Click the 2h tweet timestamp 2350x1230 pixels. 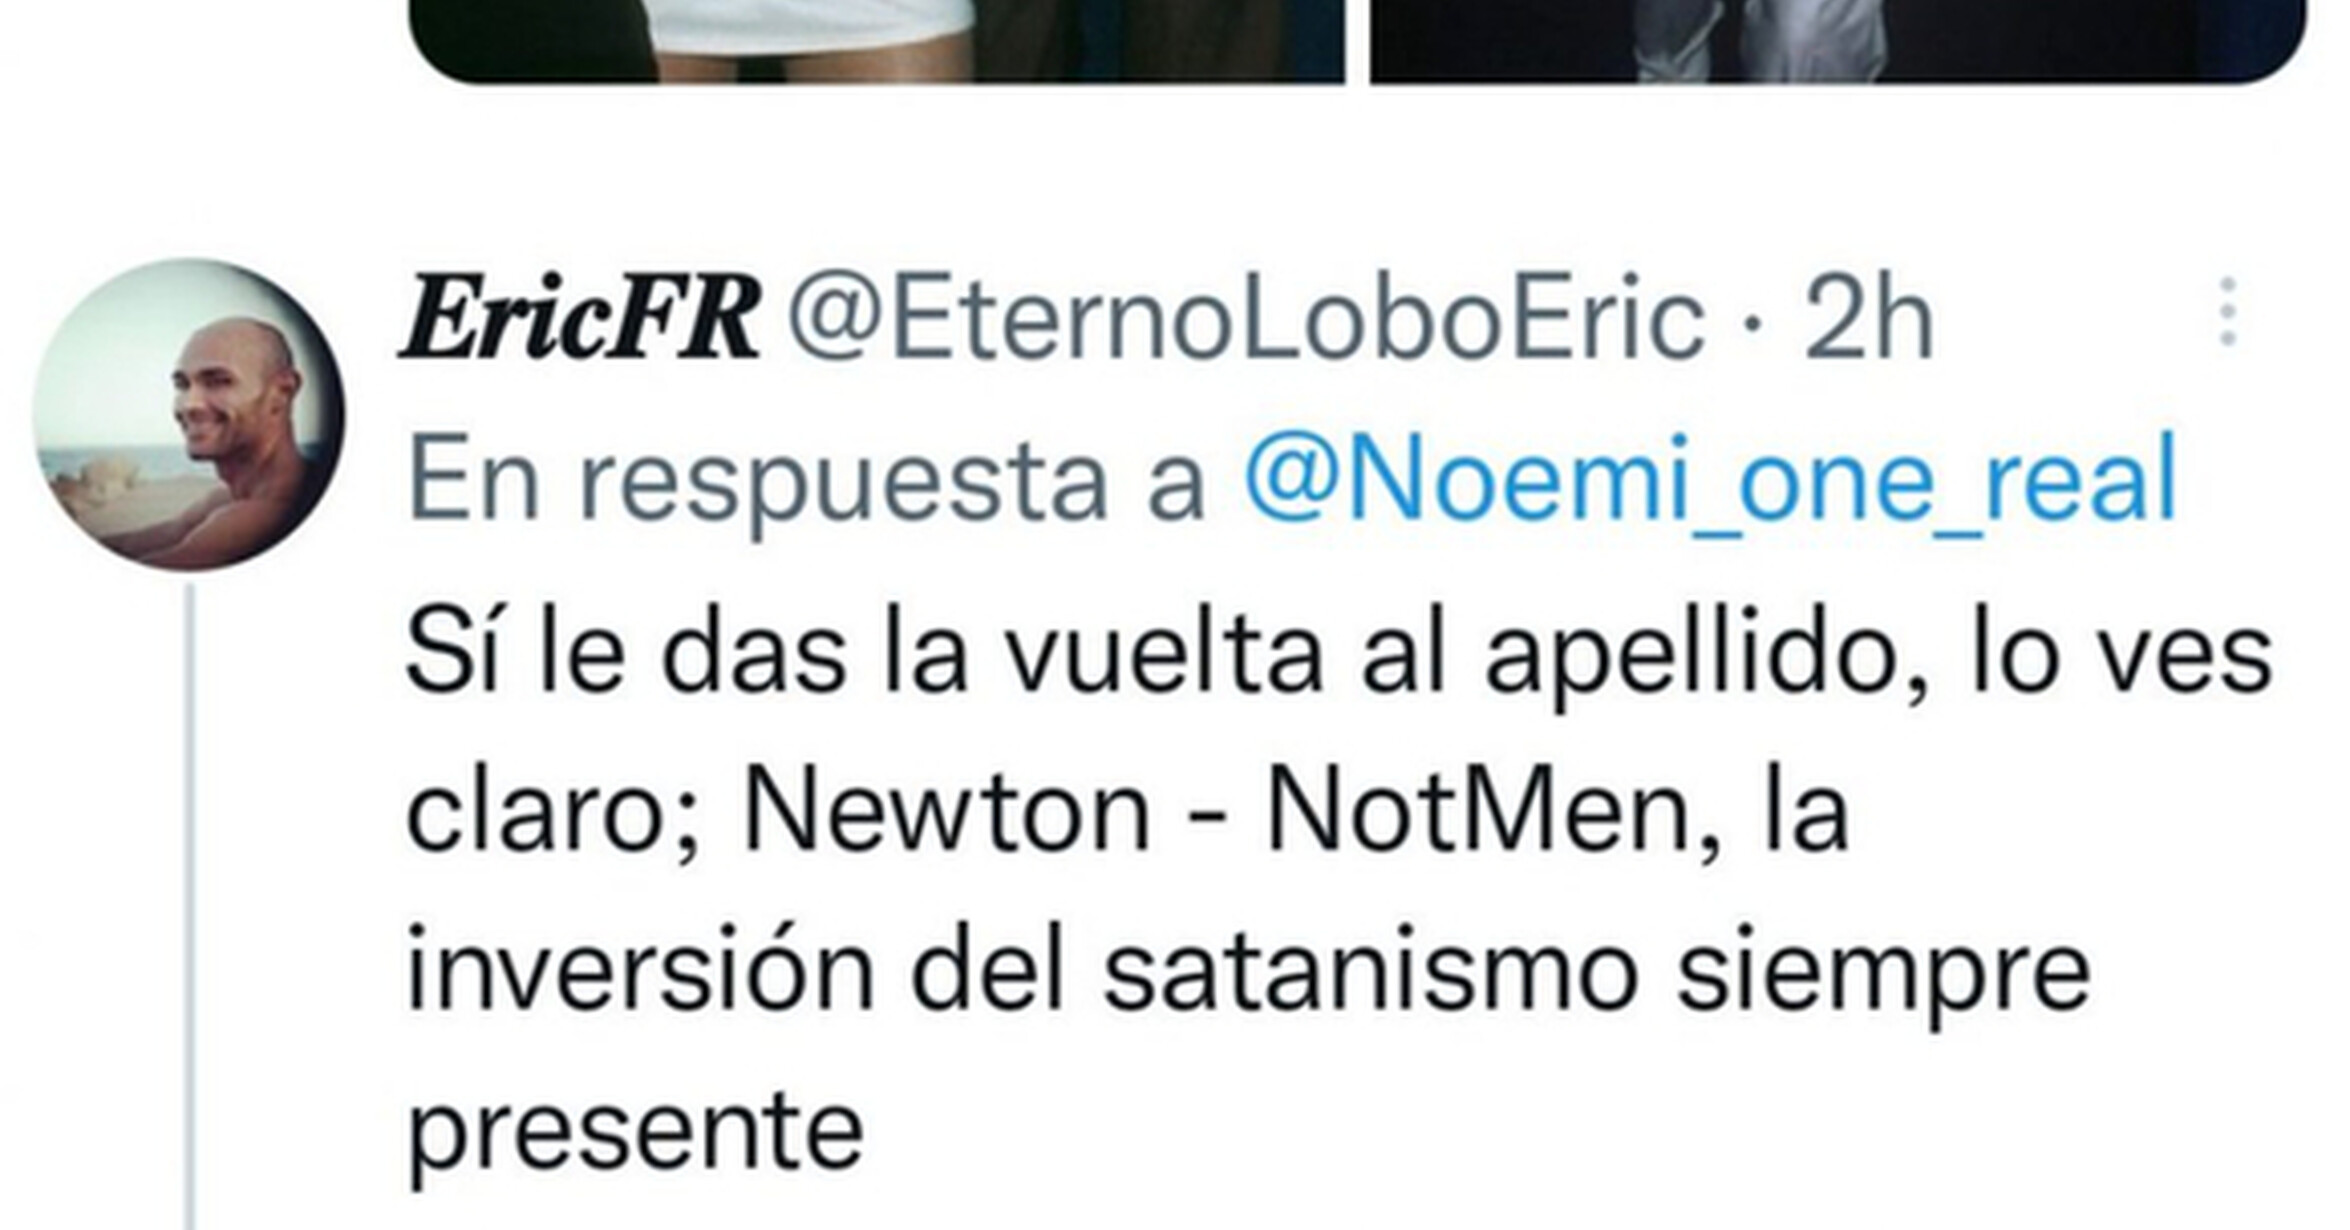pos(1868,320)
